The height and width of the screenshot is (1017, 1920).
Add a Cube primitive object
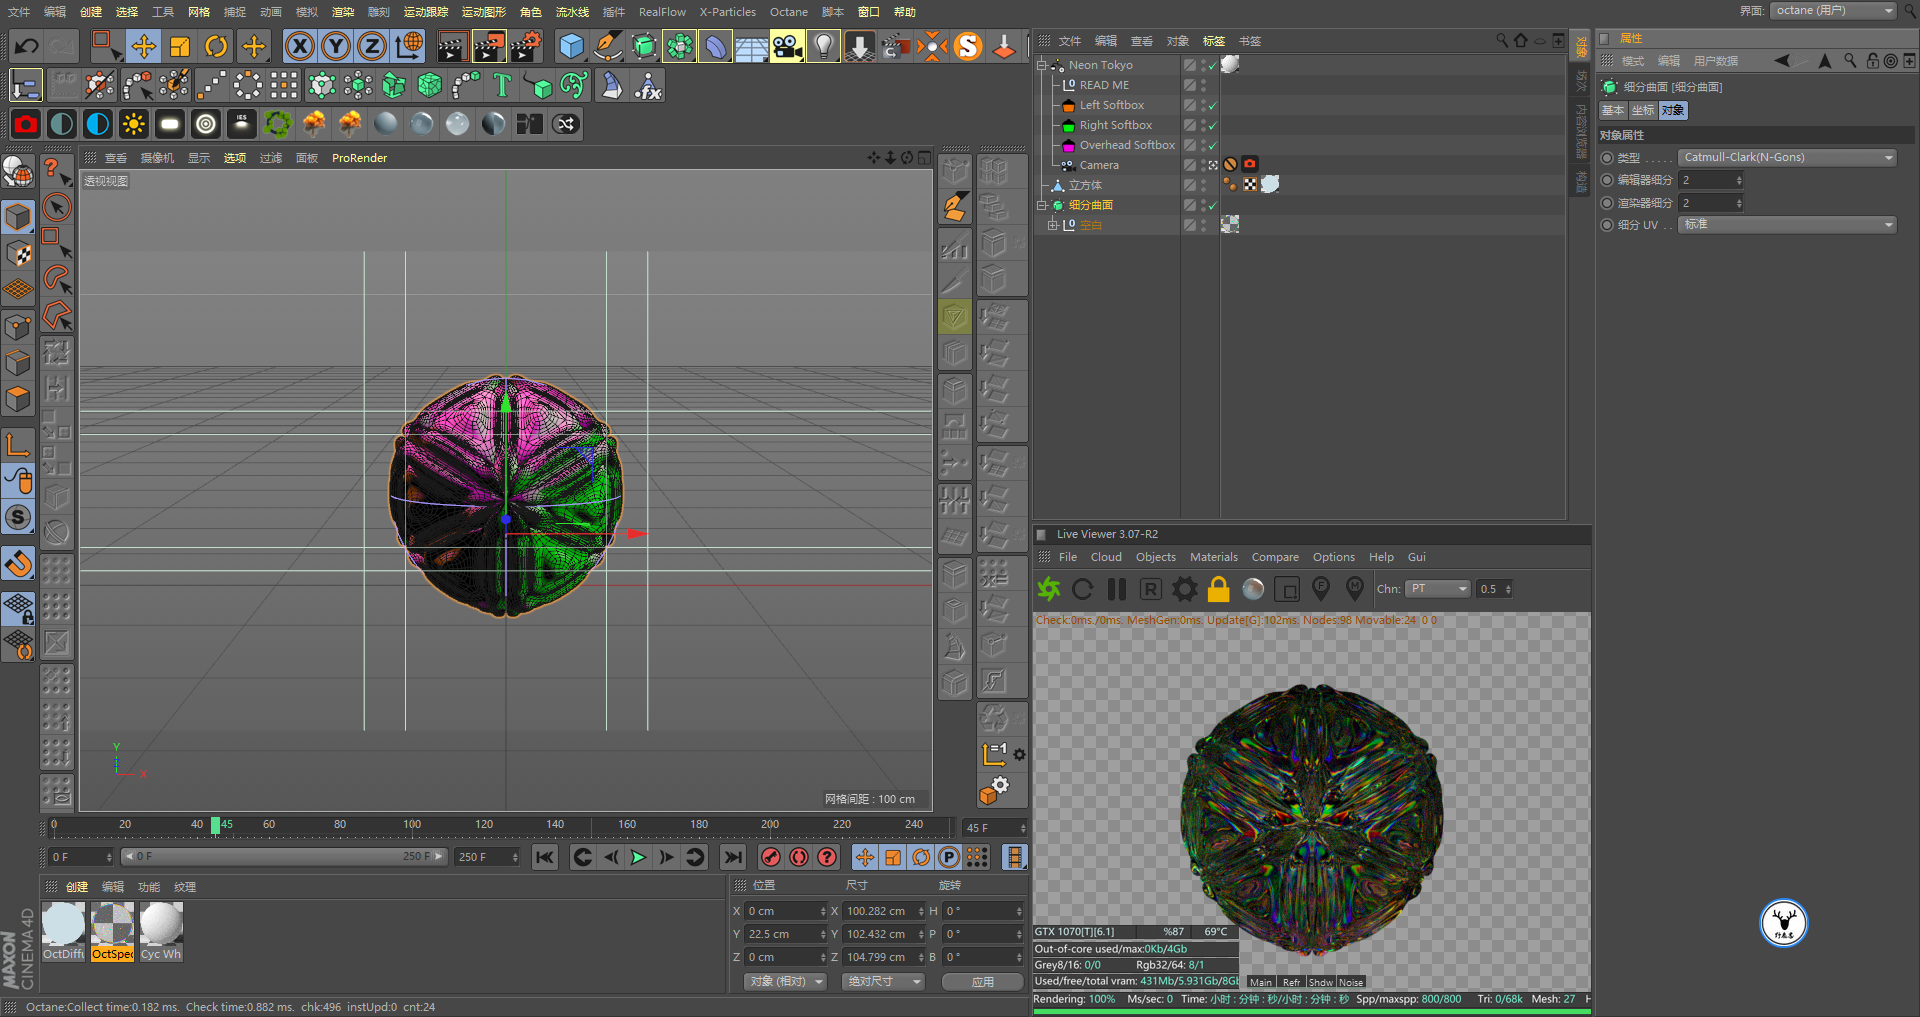pyautogui.click(x=571, y=46)
